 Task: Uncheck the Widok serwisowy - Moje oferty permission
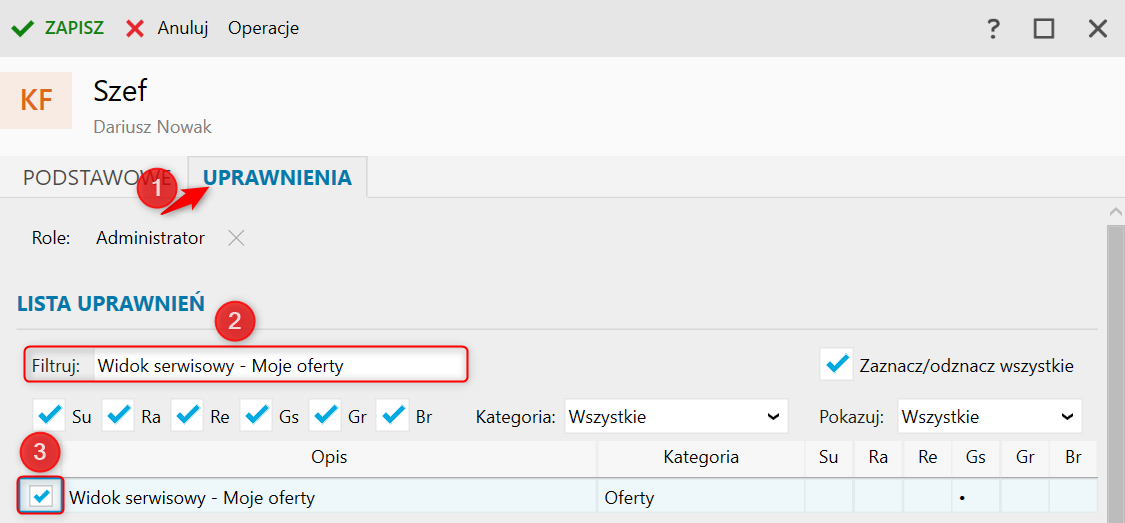(x=42, y=495)
